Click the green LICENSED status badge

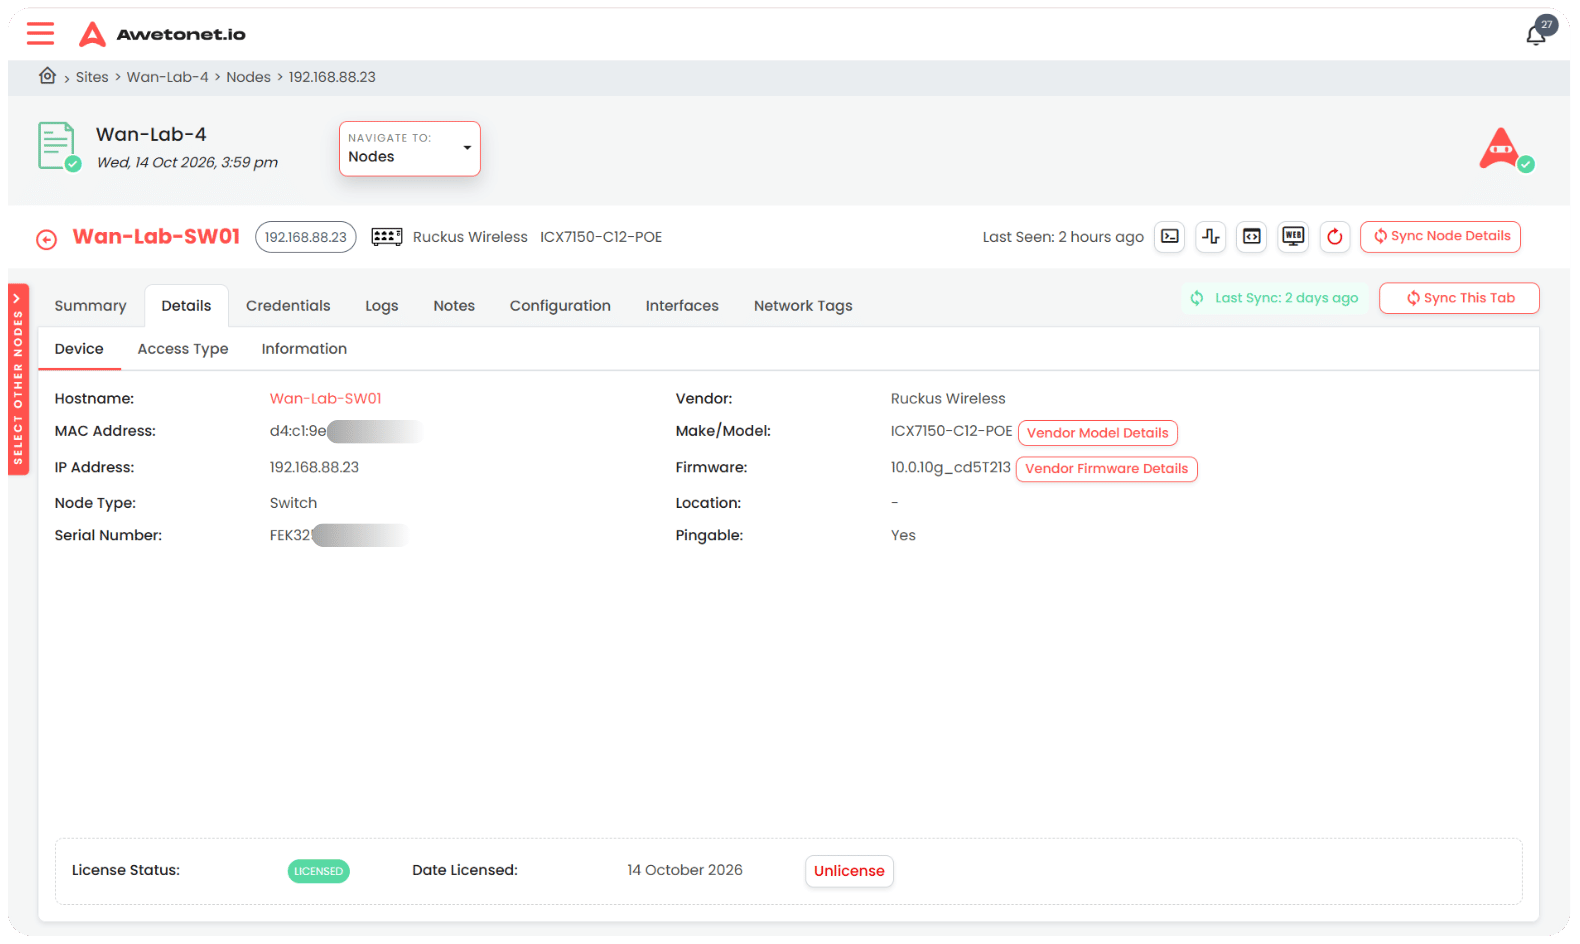319,871
